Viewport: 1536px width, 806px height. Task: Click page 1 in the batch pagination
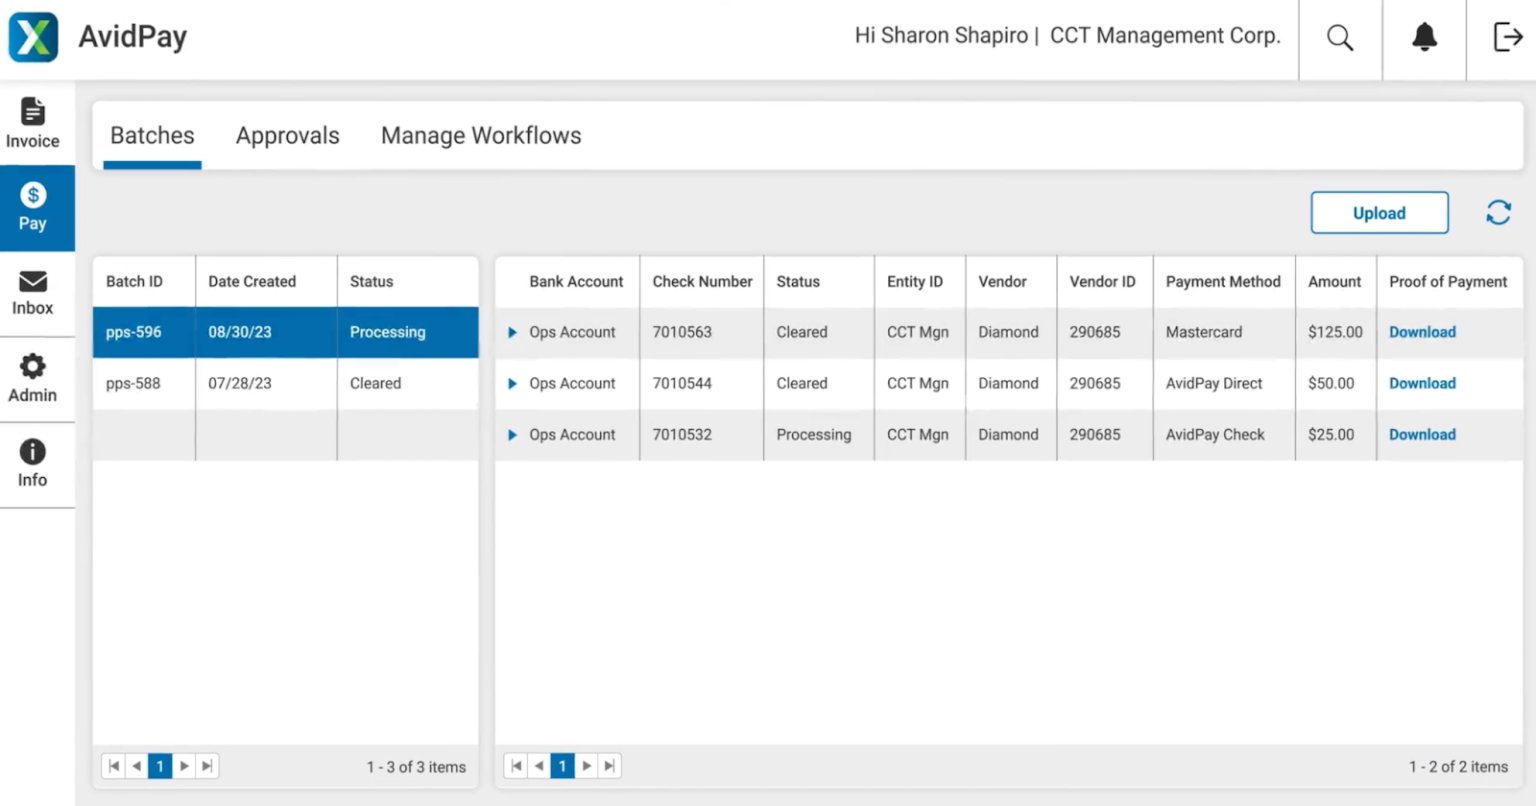[x=160, y=765]
